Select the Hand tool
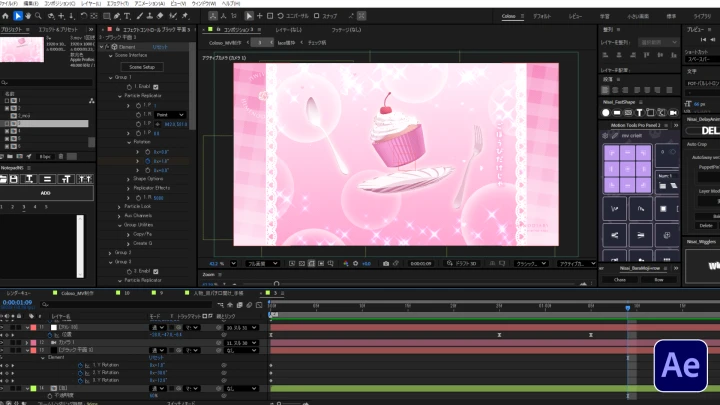720x405 pixels. [x=28, y=16]
